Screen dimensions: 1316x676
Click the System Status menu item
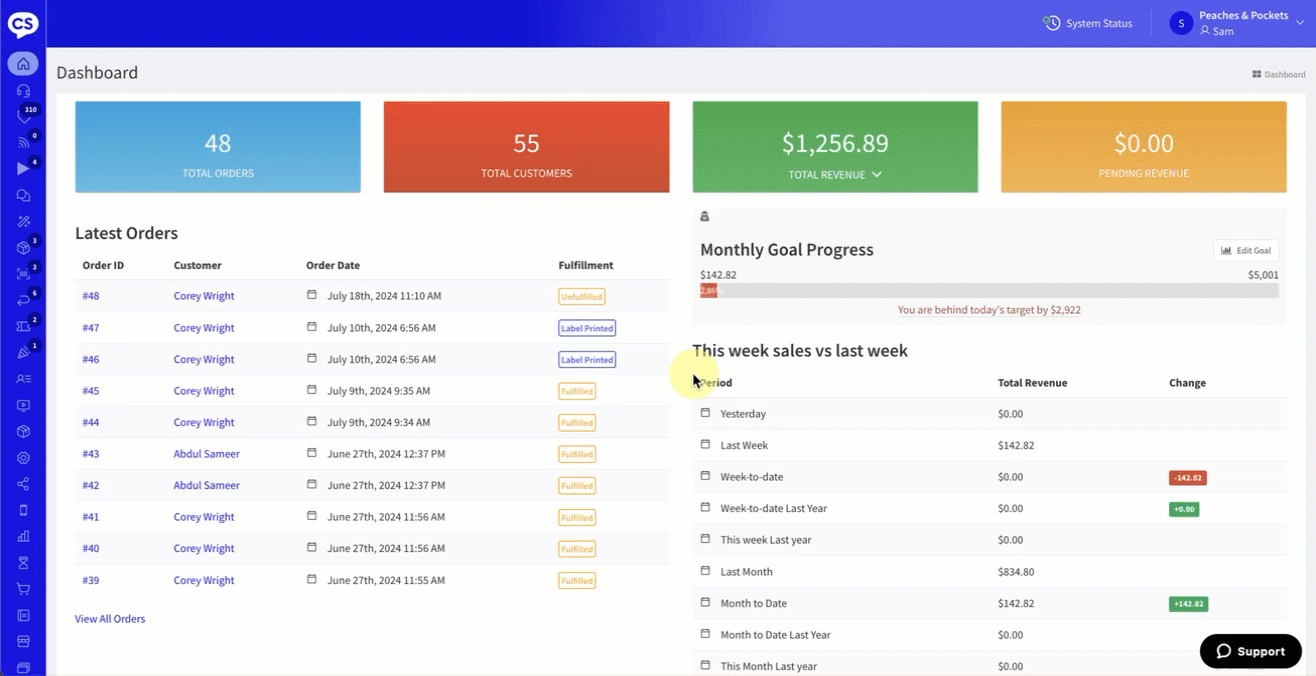coord(1088,23)
